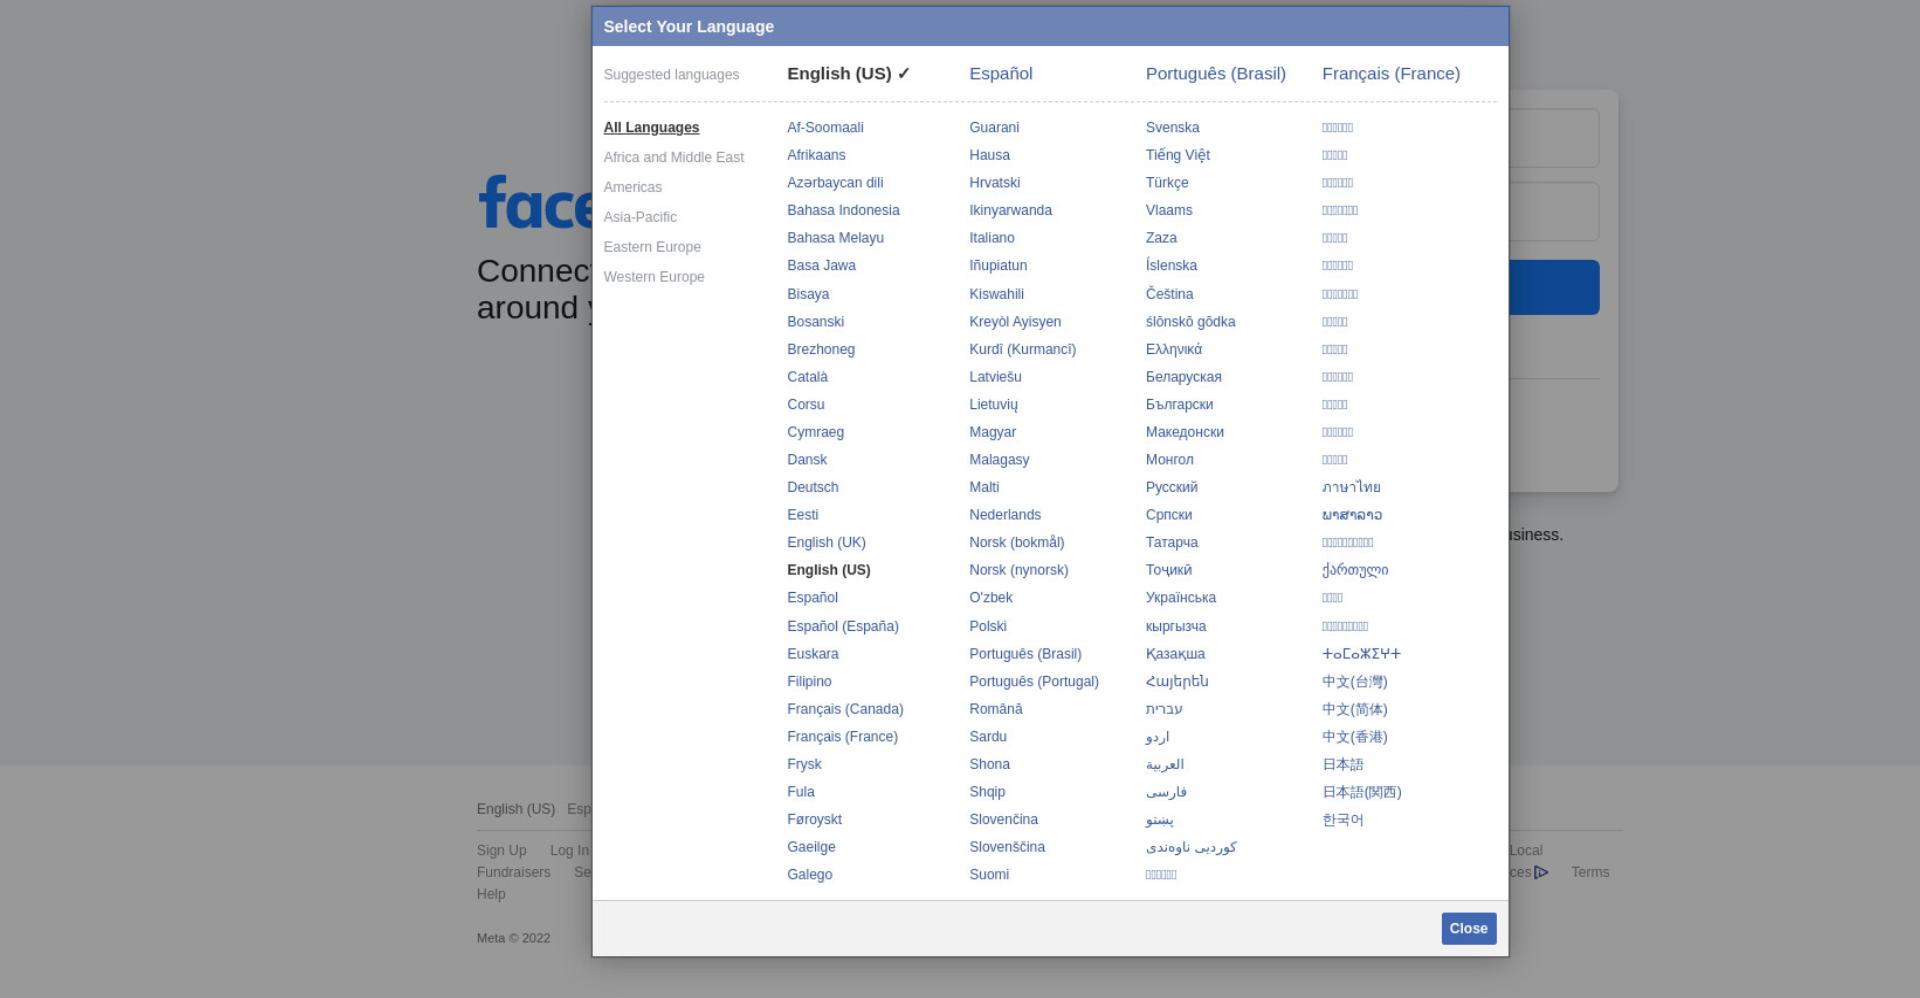
Task: Select Norsk (bokmål)
Action: point(1016,542)
